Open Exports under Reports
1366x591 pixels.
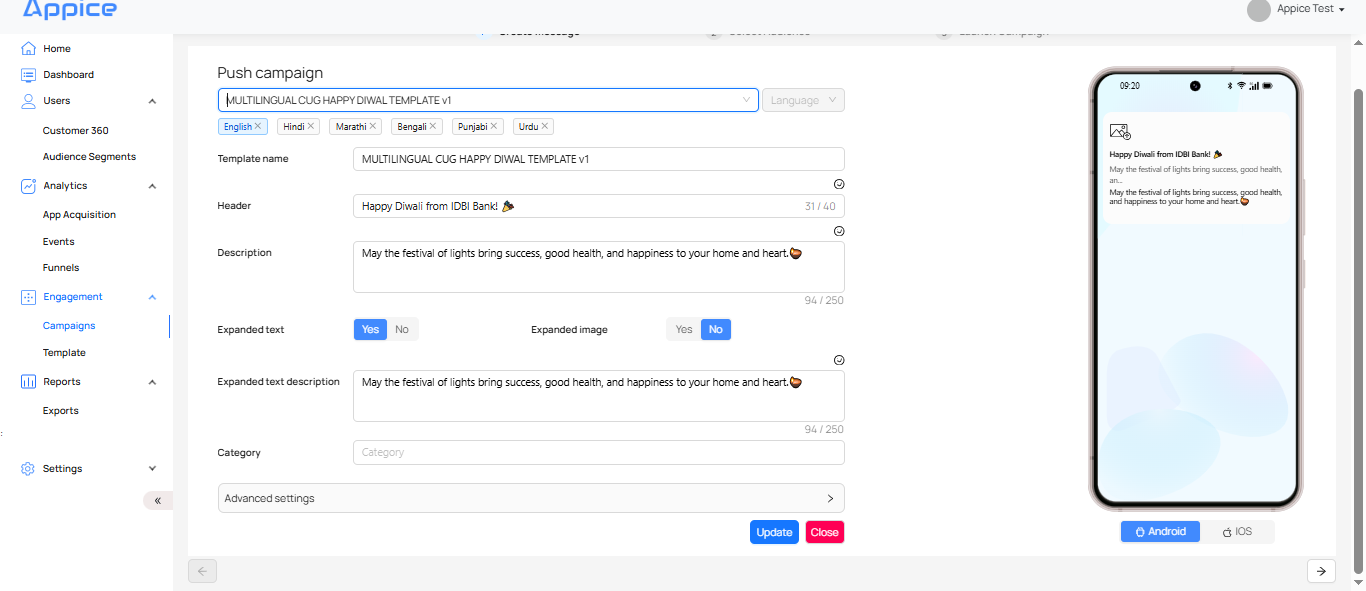click(x=61, y=410)
